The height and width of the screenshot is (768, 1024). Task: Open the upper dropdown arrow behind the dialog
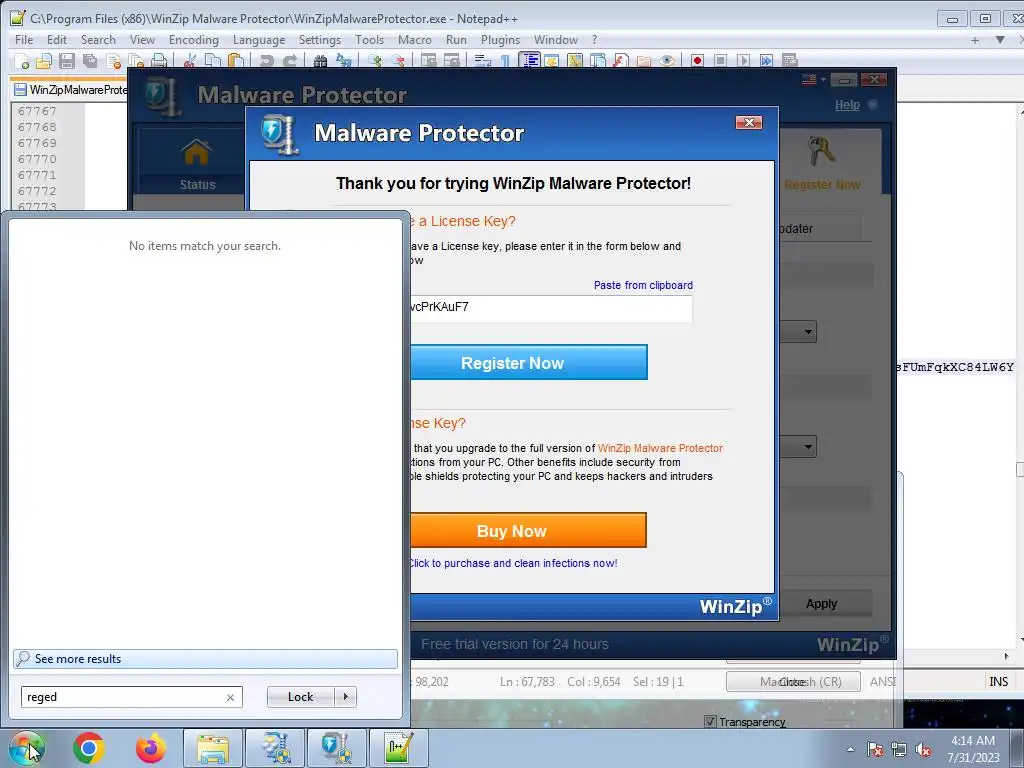(808, 332)
